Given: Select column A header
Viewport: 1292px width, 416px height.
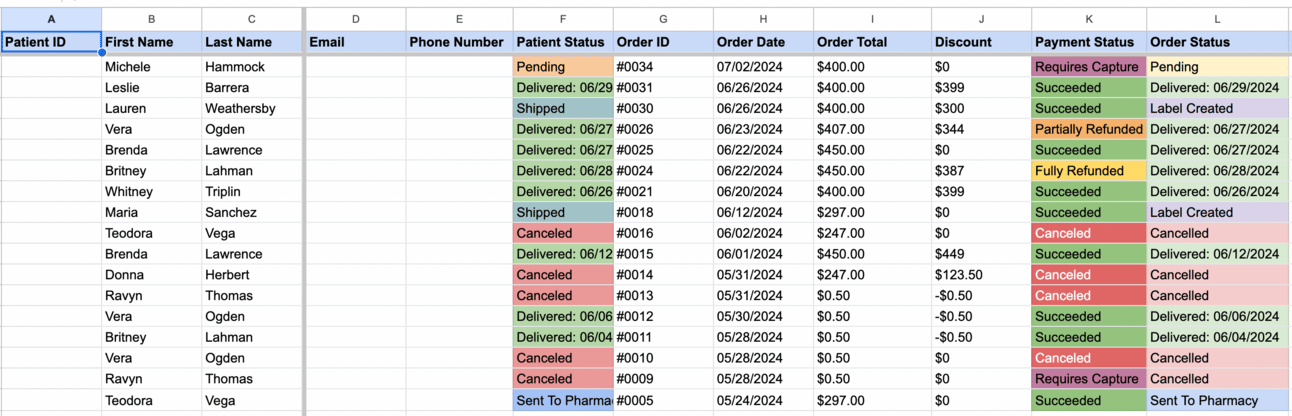Looking at the screenshot, I should (x=51, y=19).
